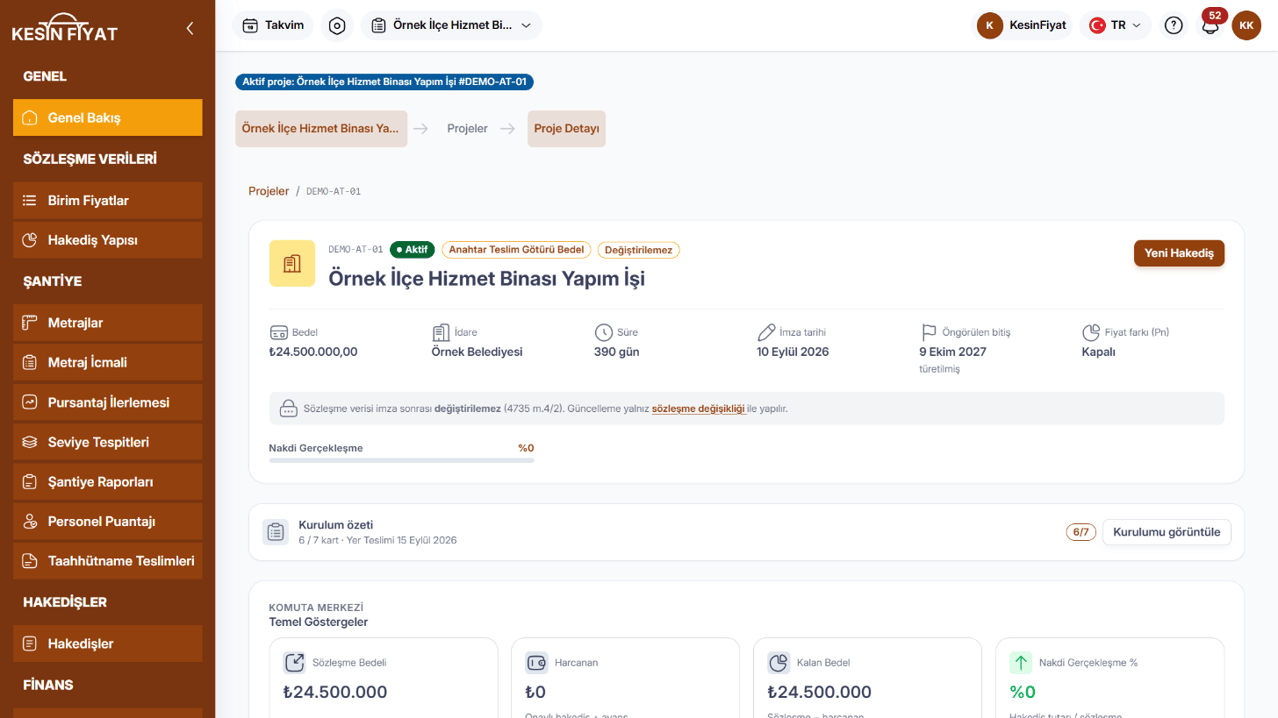Open Personel Puantajı
This screenshot has width=1278, height=718.
coord(108,521)
